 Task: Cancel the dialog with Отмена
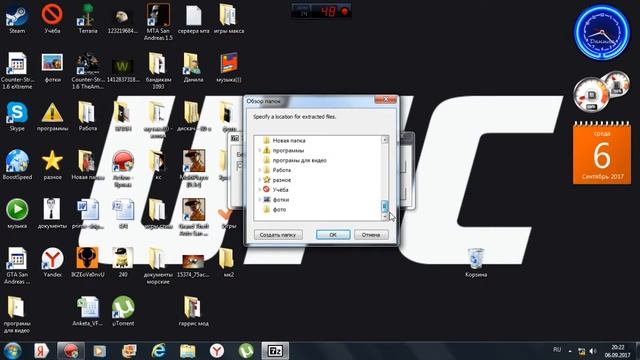pyautogui.click(x=371, y=235)
